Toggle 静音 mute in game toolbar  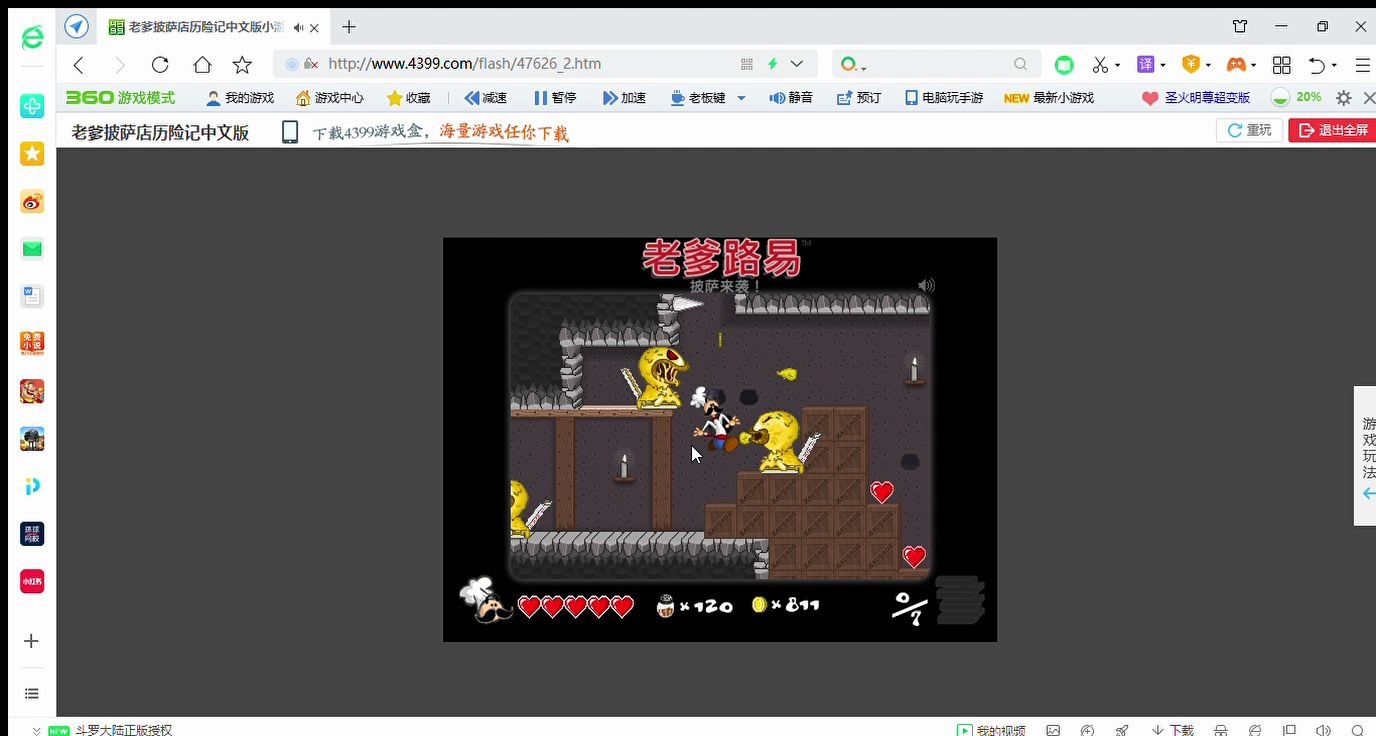coord(791,98)
